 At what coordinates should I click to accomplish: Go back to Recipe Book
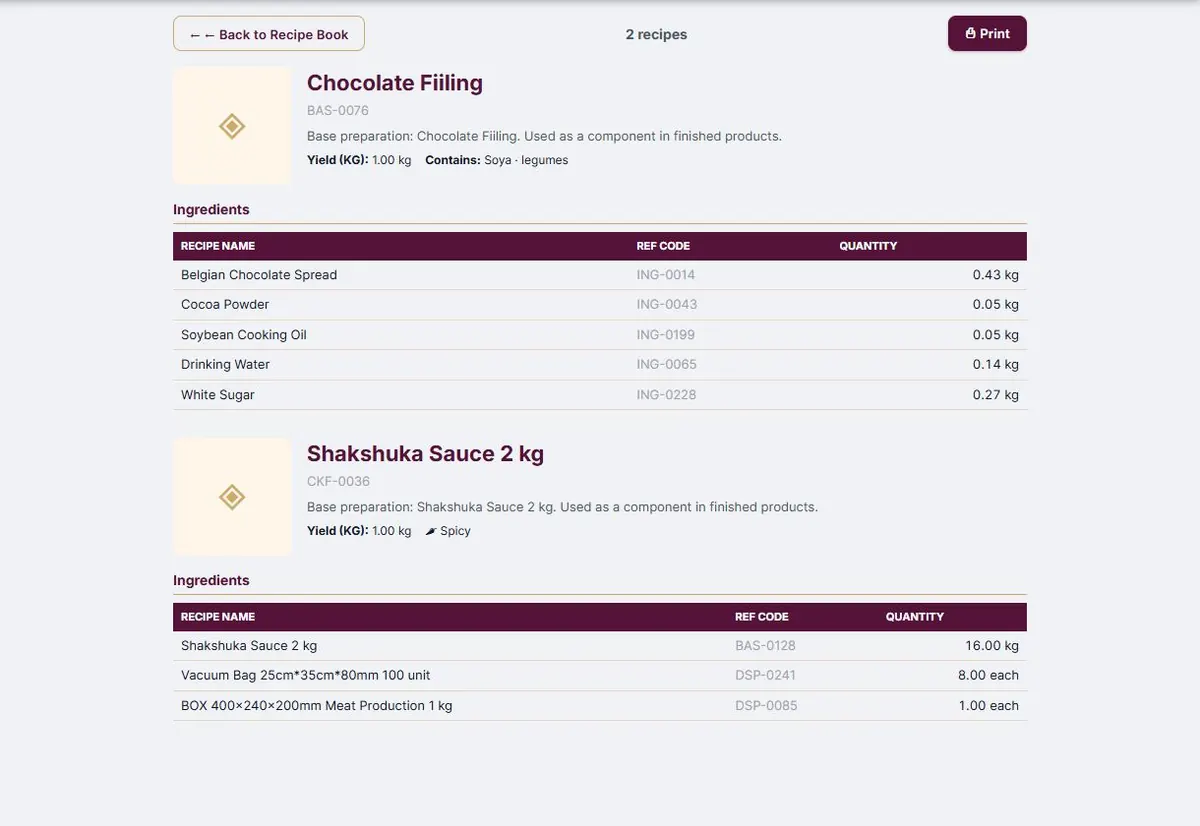pos(268,34)
